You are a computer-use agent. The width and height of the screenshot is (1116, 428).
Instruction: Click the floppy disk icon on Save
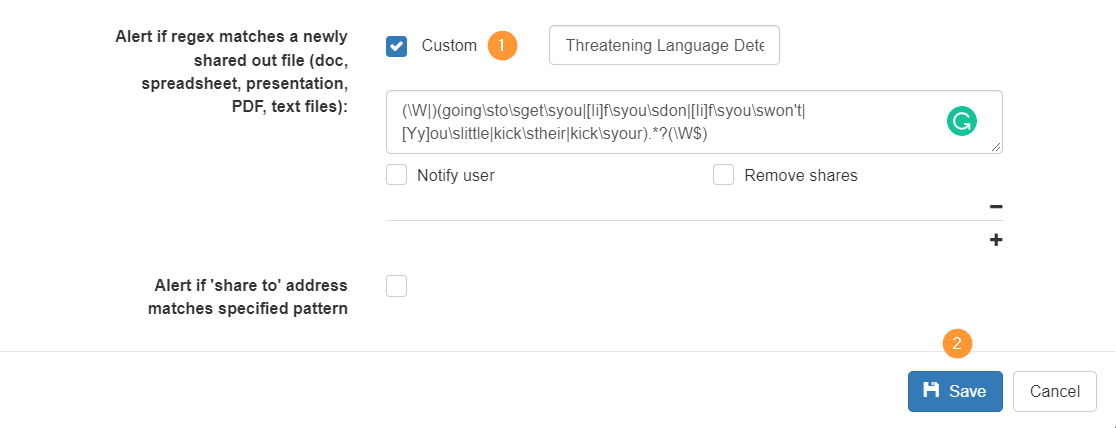point(930,390)
